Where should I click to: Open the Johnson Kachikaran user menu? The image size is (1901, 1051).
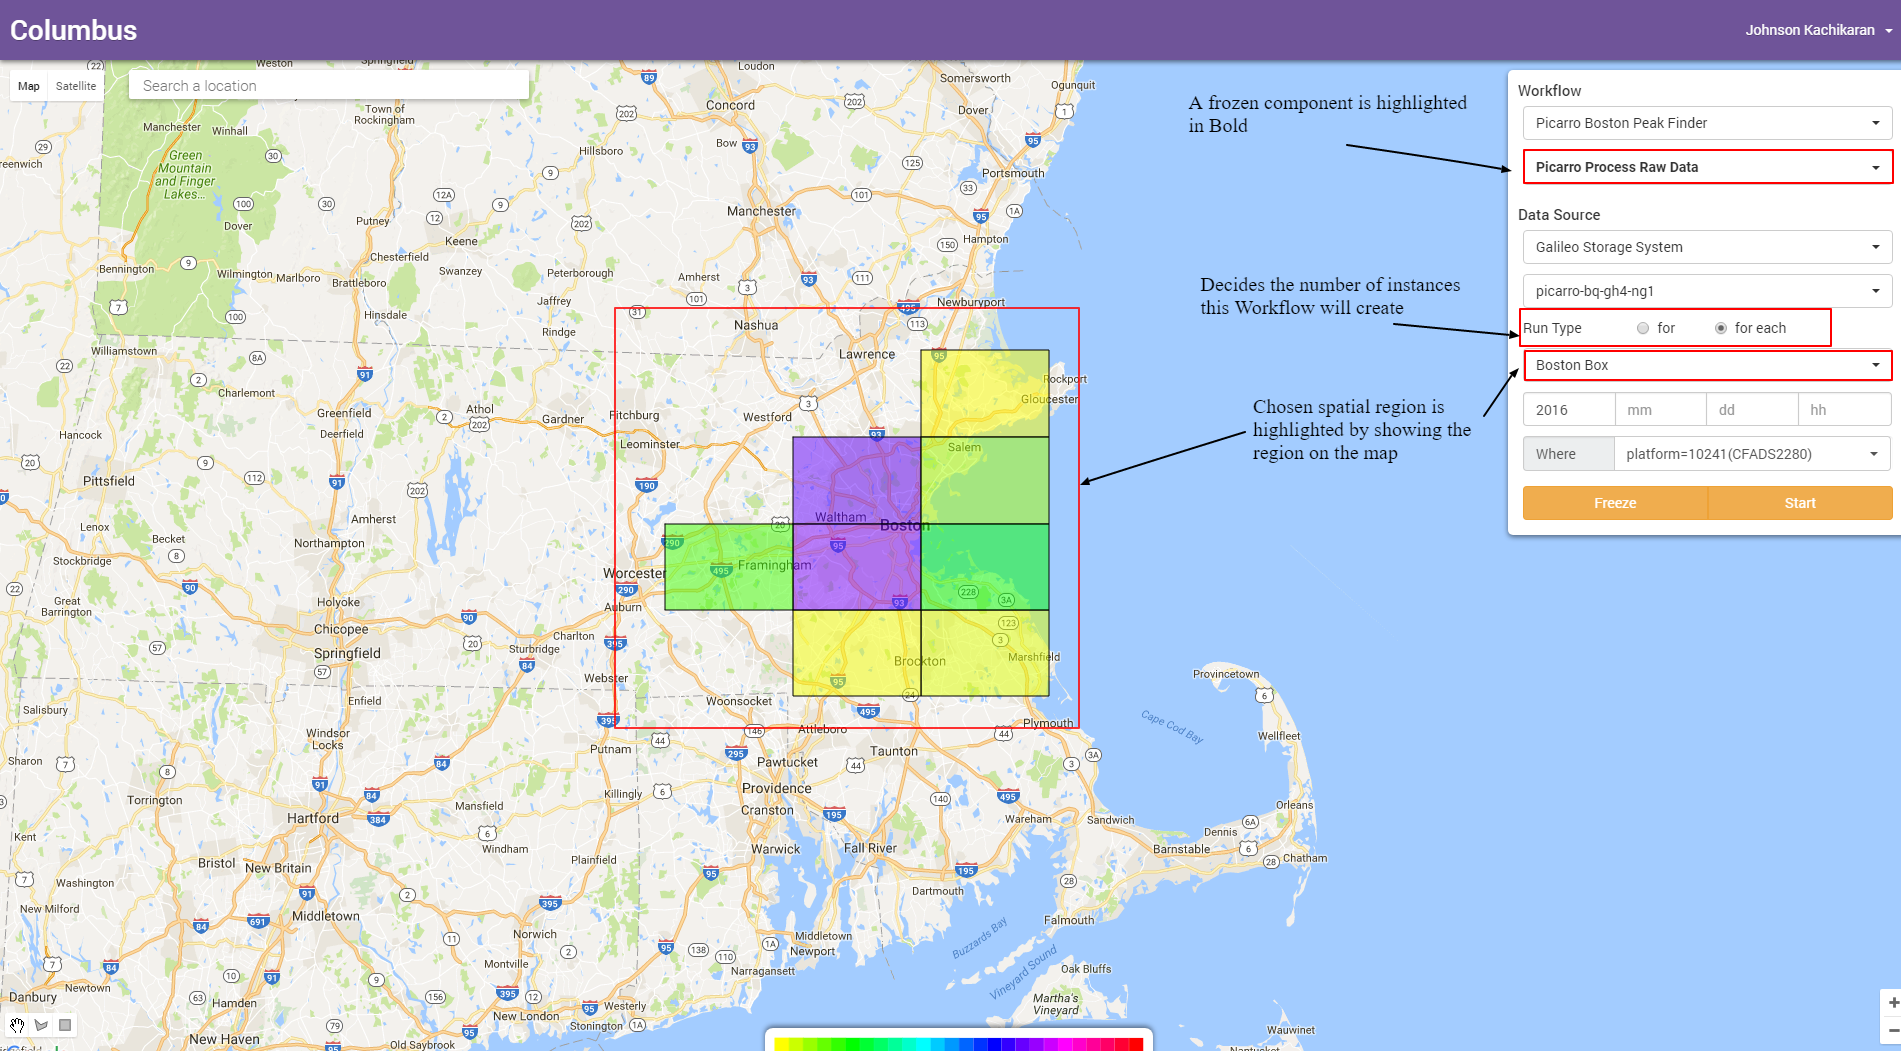tap(1819, 30)
